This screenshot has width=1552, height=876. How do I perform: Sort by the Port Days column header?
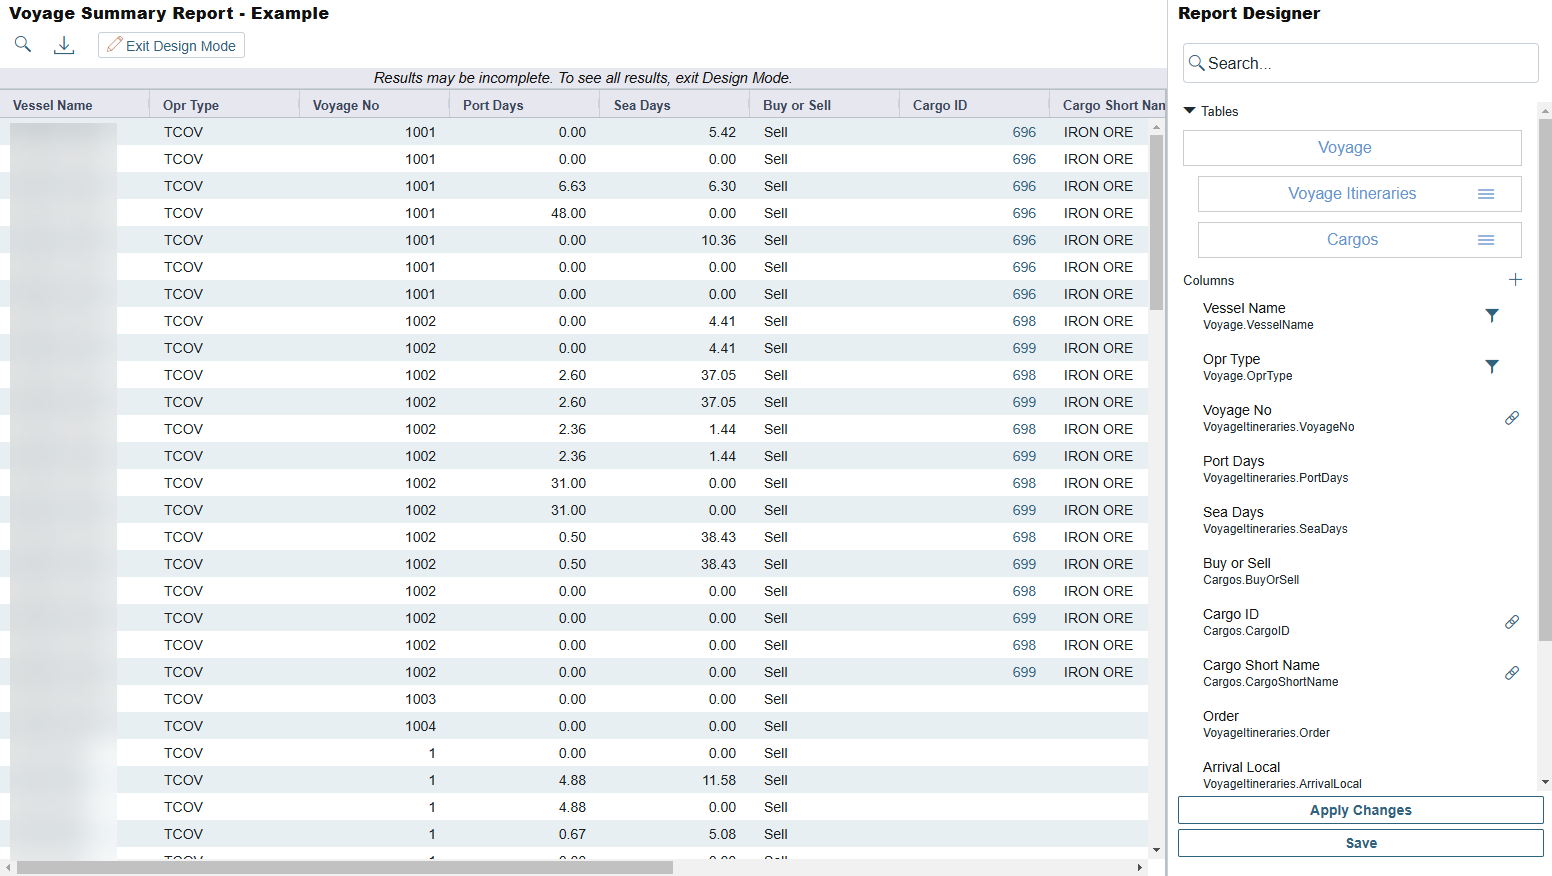pyautogui.click(x=493, y=105)
